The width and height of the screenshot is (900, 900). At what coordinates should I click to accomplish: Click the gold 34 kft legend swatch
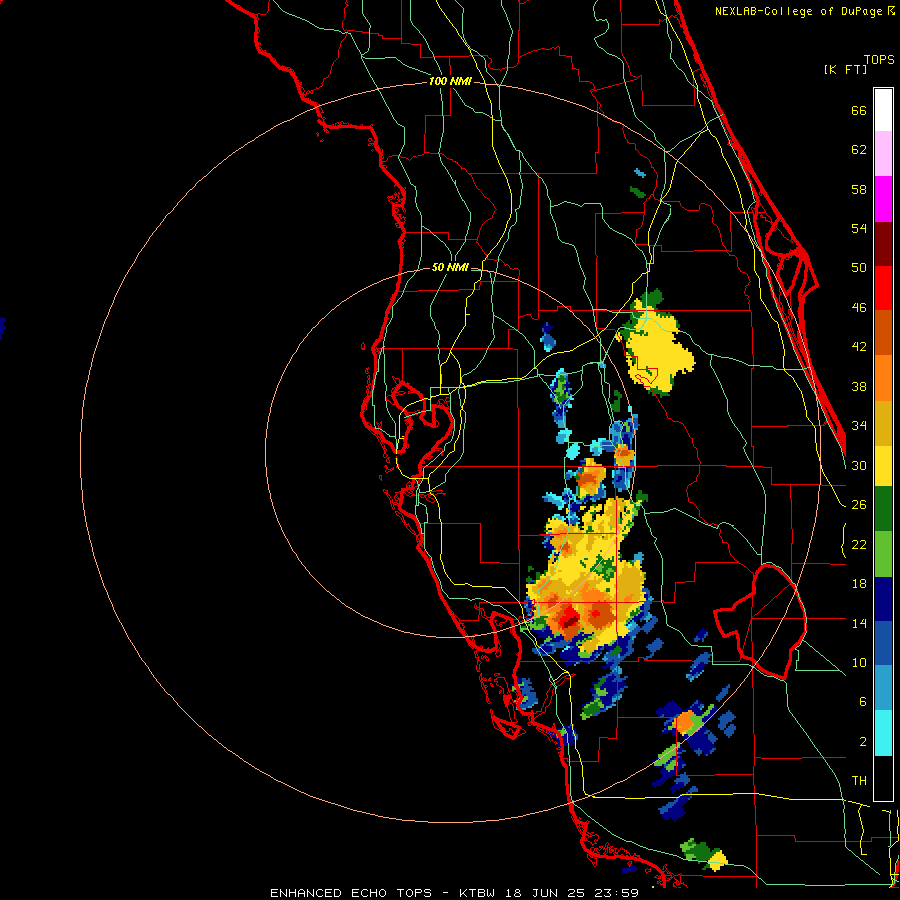click(x=883, y=423)
